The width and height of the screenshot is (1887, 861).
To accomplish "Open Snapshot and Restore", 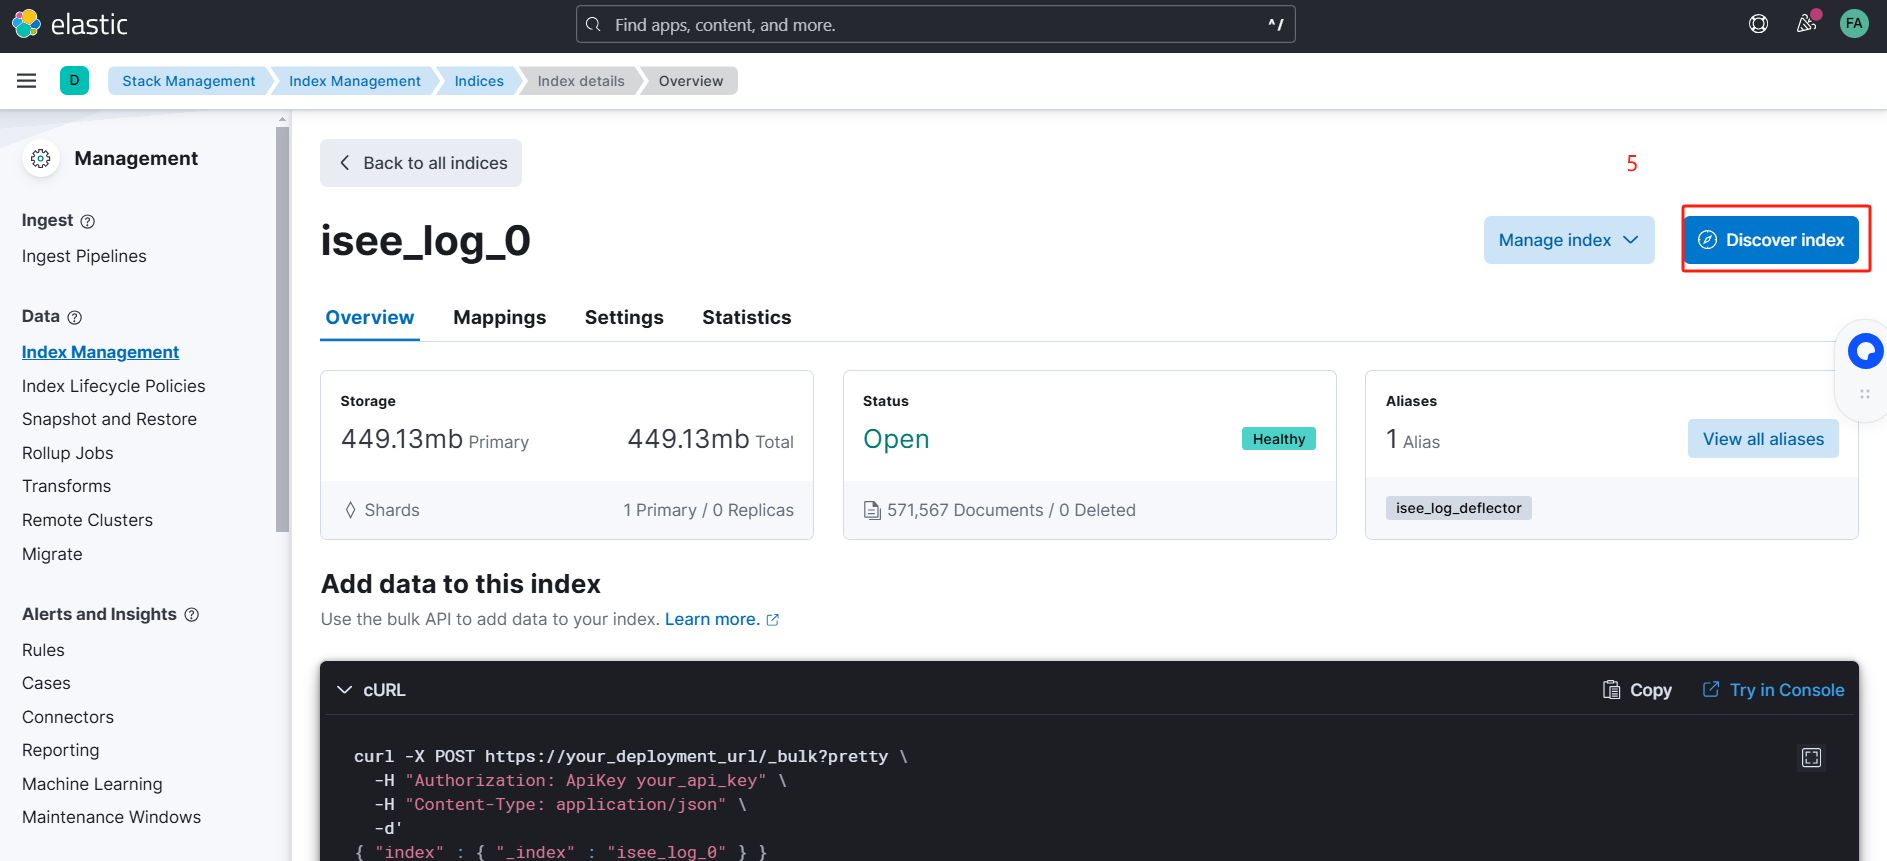I will (109, 419).
